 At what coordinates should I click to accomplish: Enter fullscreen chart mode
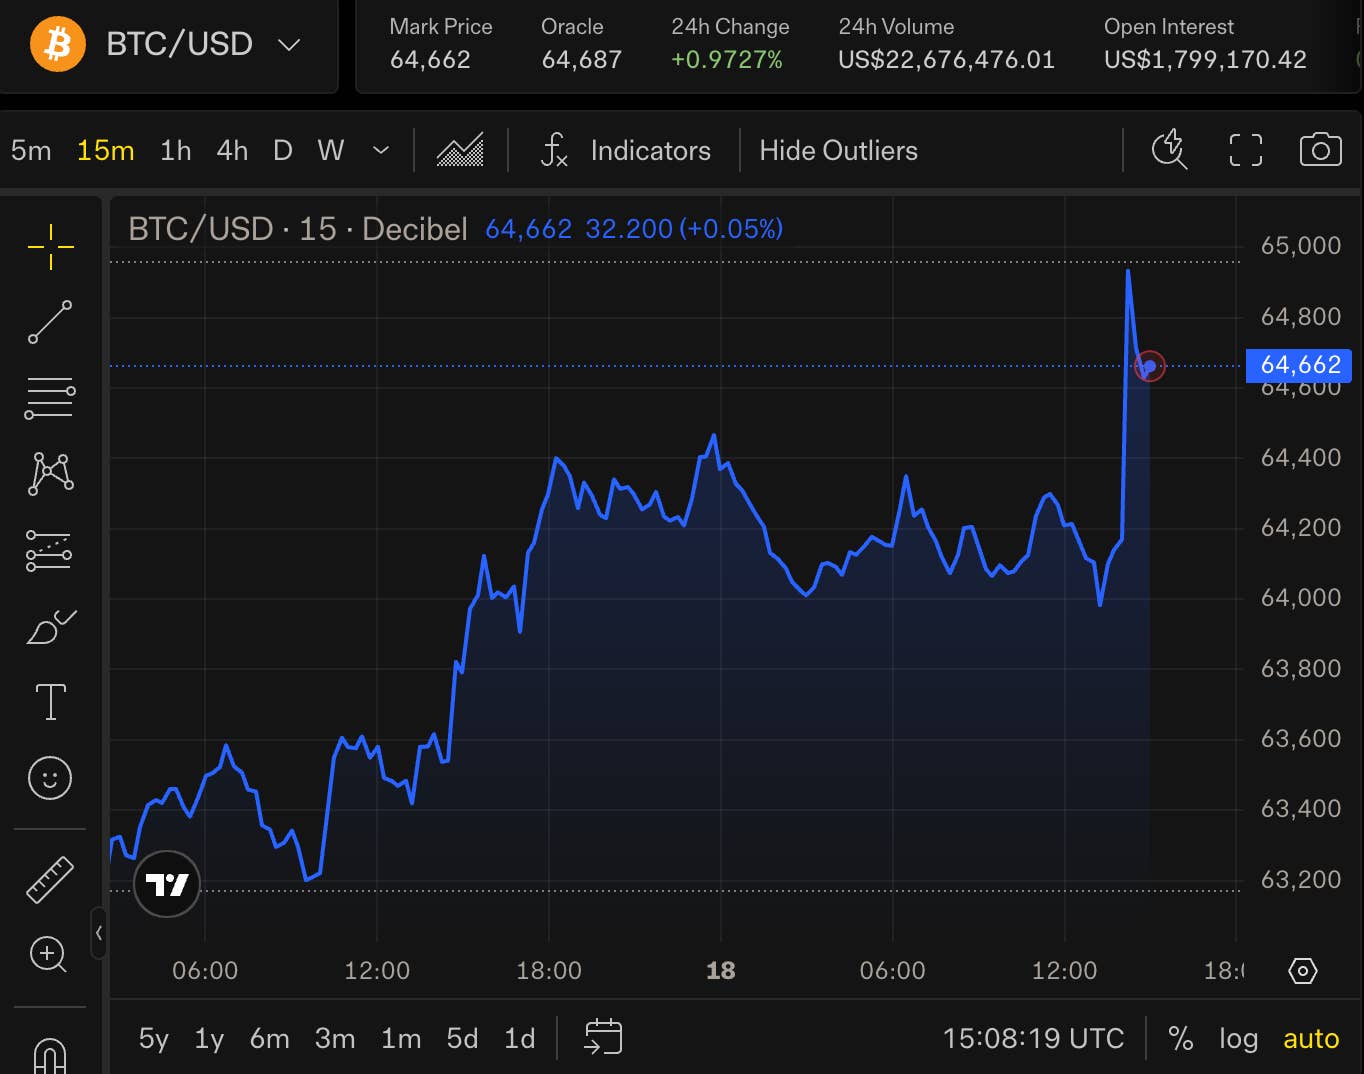(x=1245, y=150)
